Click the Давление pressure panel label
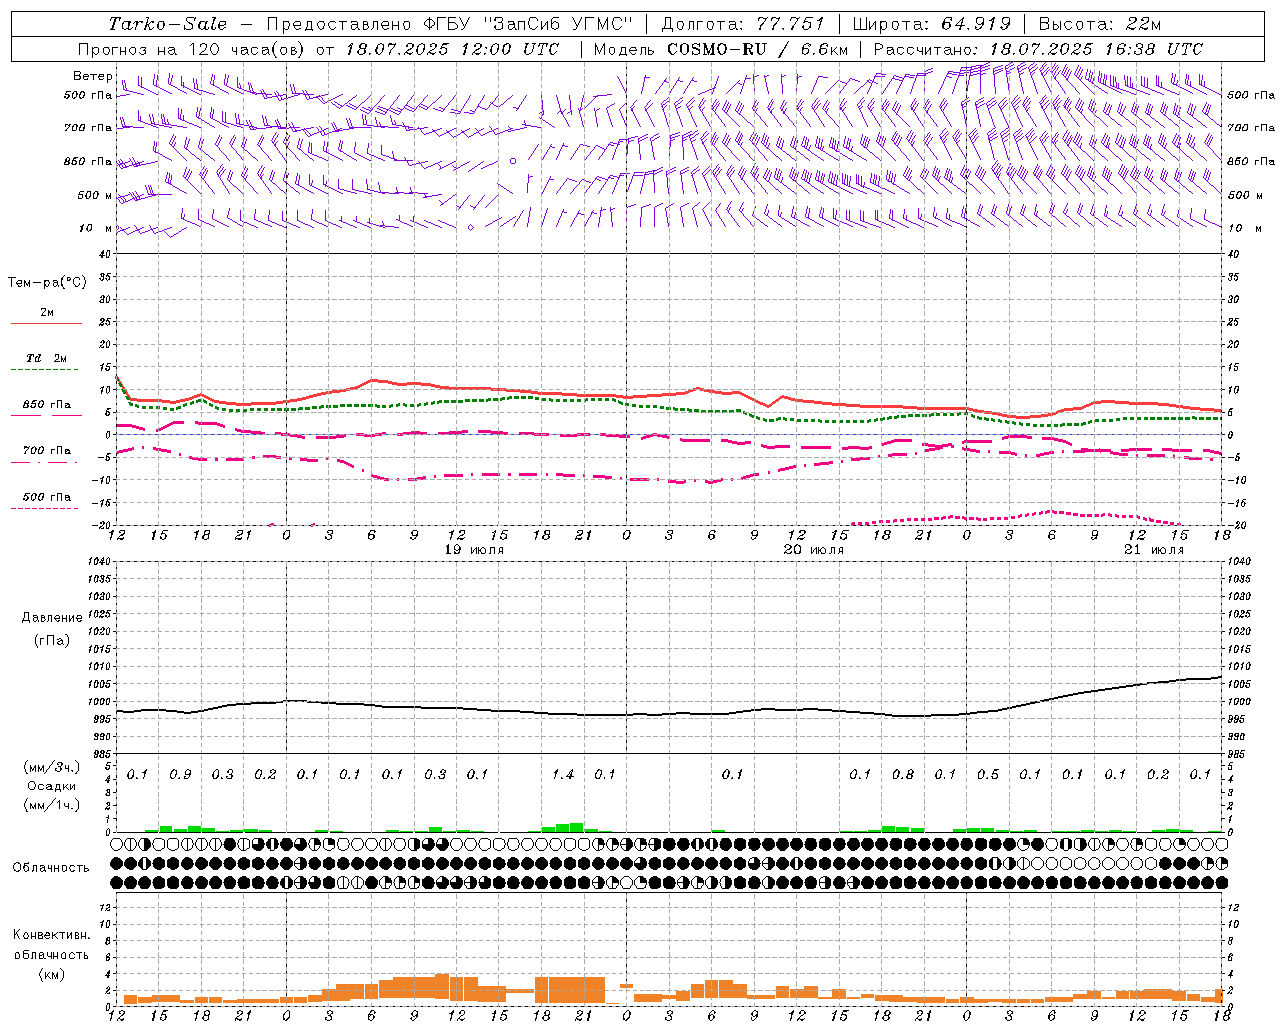1280x1024 pixels. click(x=52, y=618)
